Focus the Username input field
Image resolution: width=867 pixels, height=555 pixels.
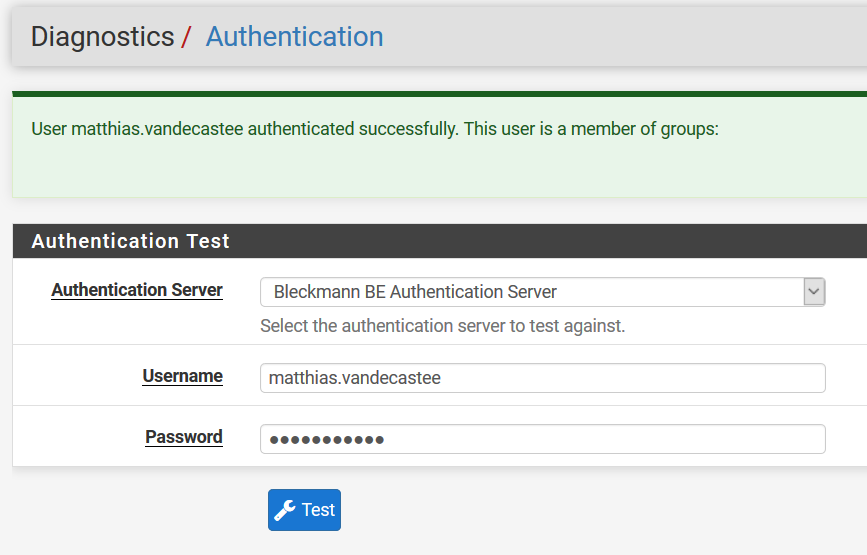point(542,378)
